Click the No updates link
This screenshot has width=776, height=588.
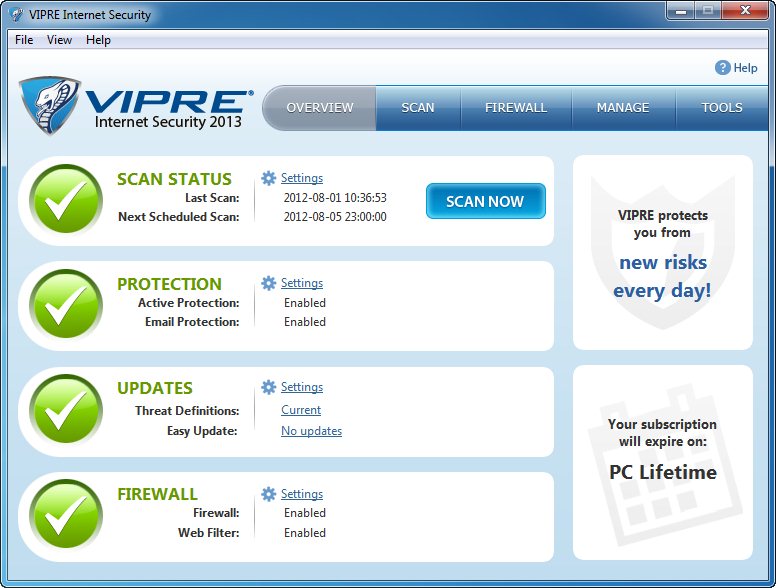pos(311,431)
